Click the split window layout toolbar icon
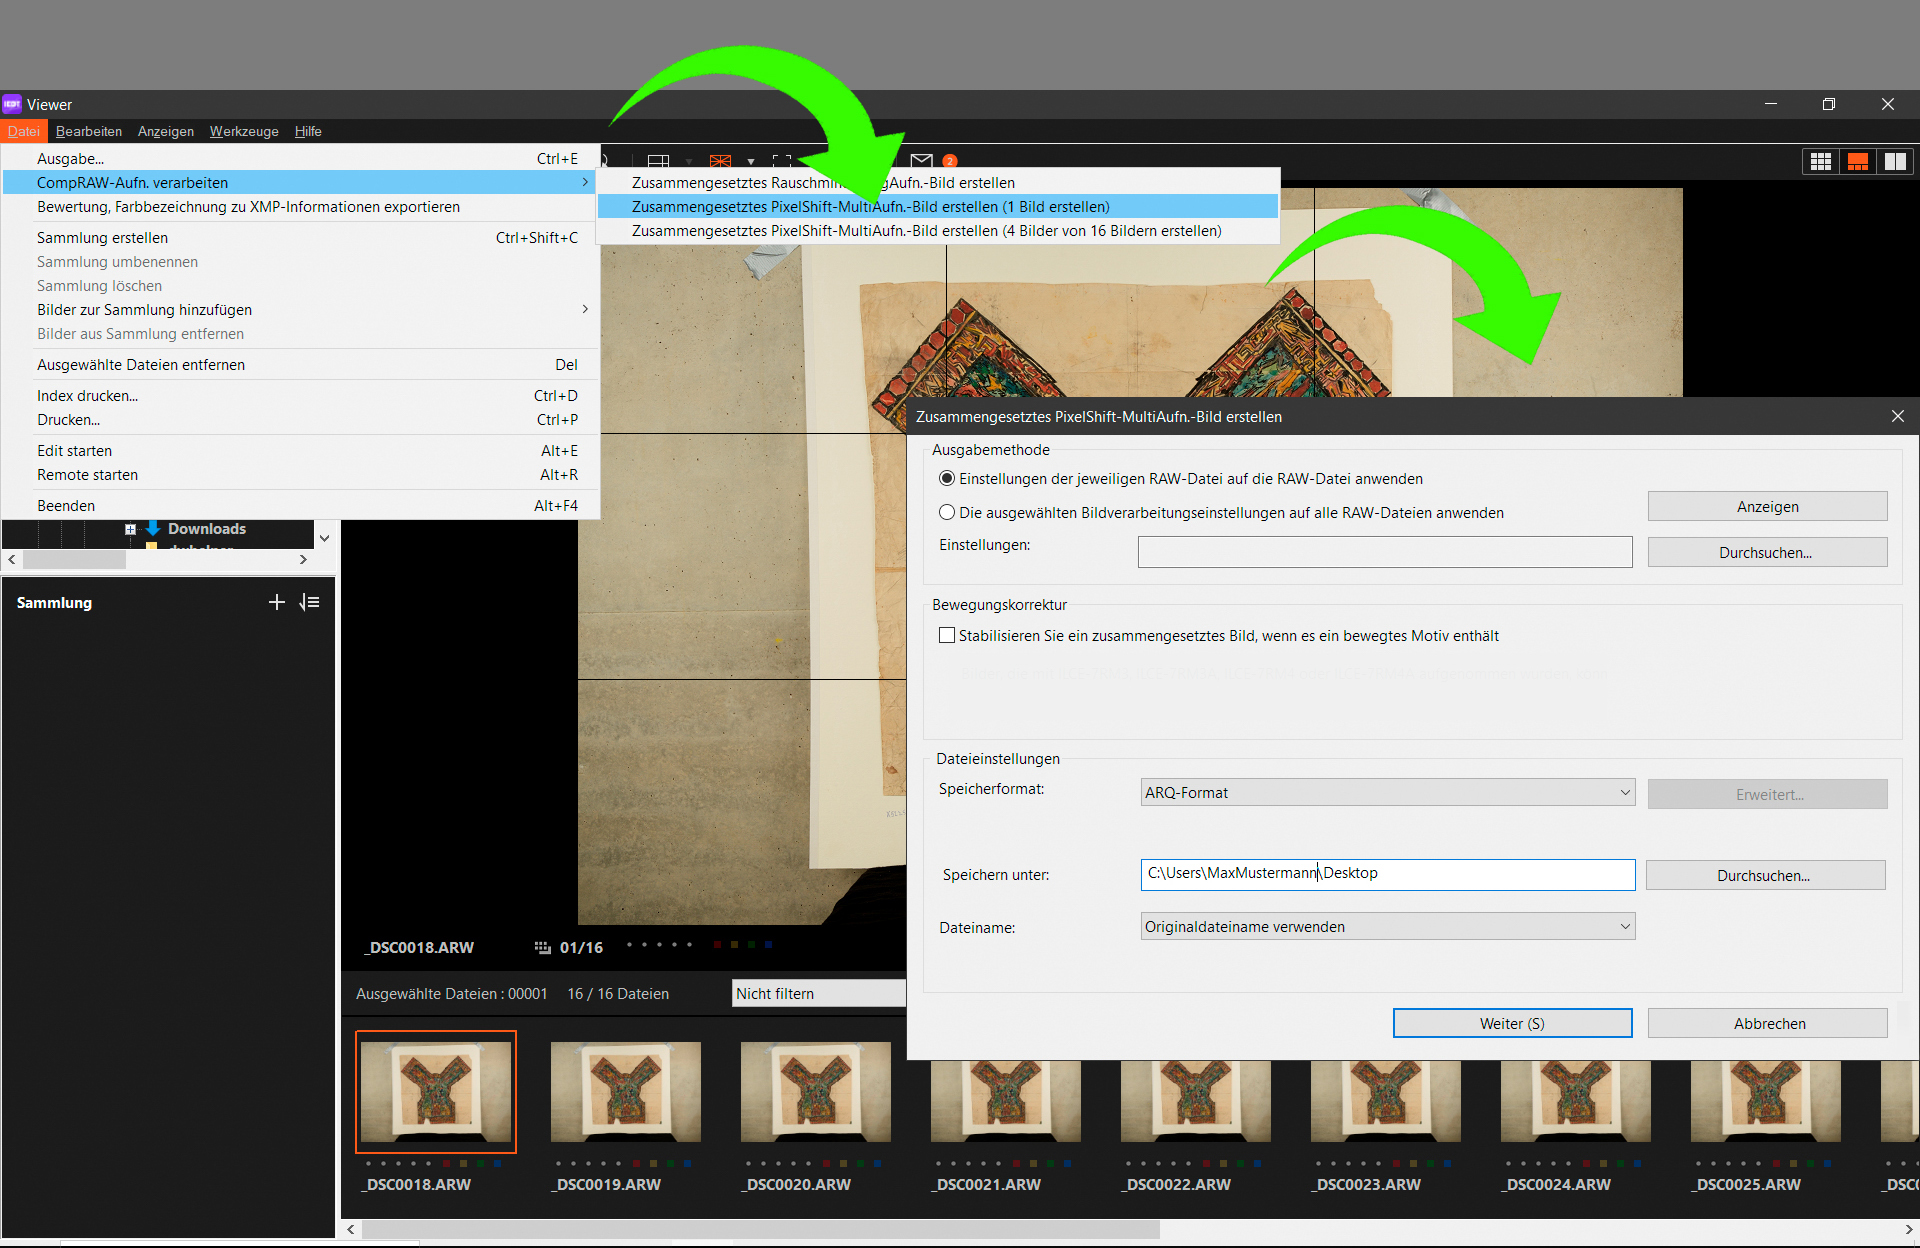1920x1248 pixels. [658, 160]
